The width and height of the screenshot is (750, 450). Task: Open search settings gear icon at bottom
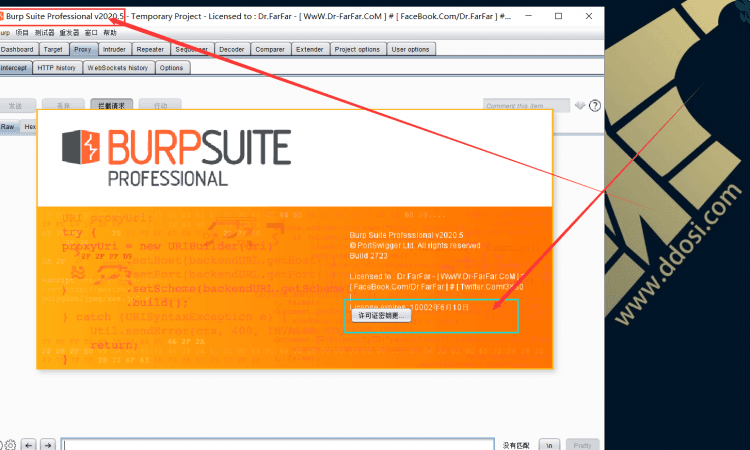point(10,445)
